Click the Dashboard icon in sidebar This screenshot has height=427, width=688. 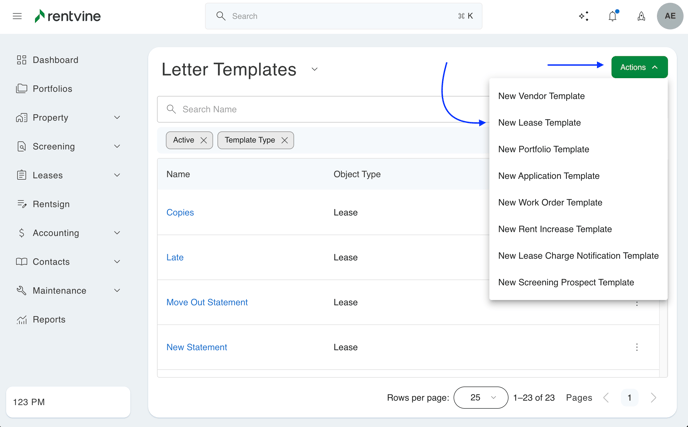coord(22,60)
